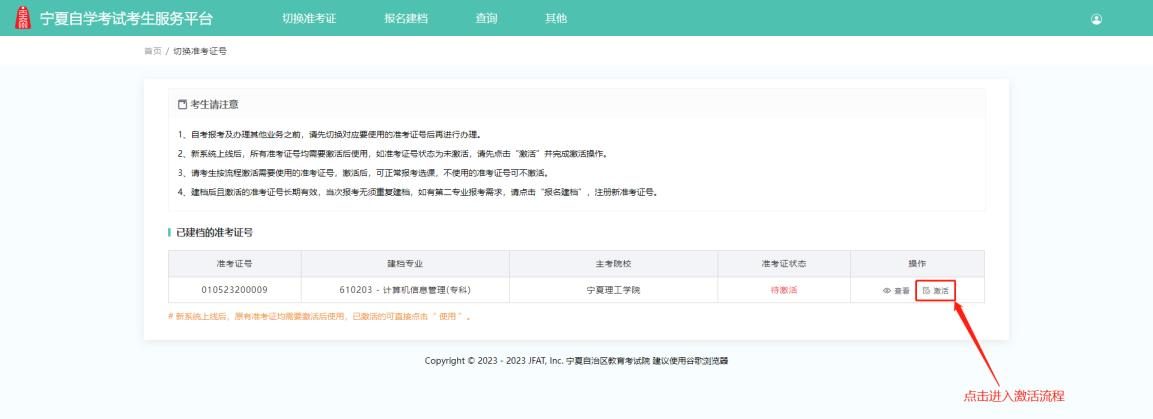Click the 准考证状态 column header

tap(783, 264)
